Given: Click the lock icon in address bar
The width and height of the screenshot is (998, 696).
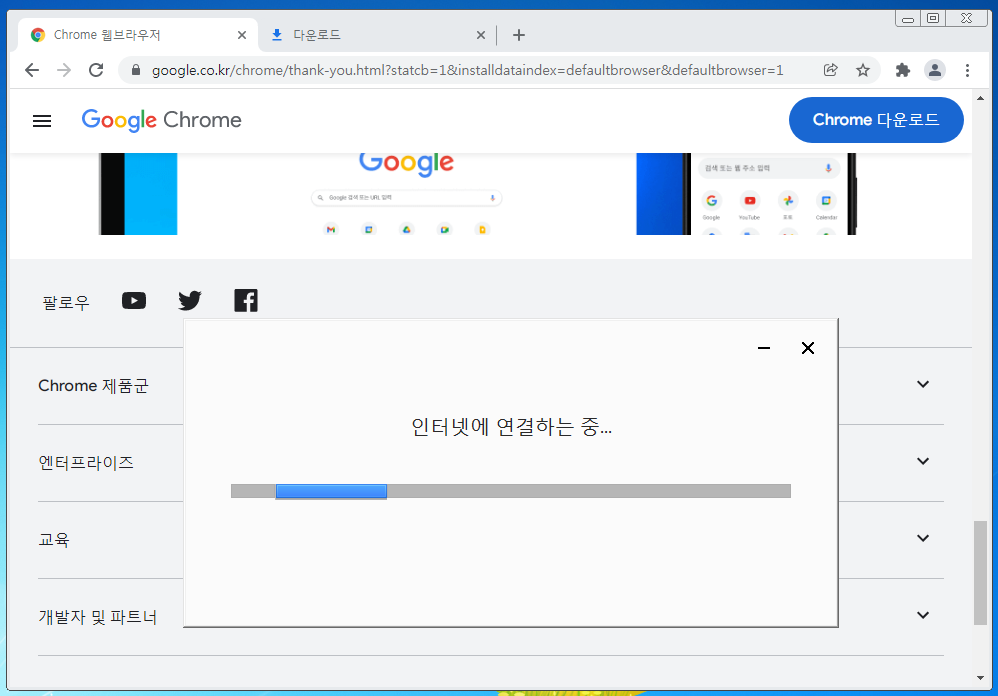Looking at the screenshot, I should [136, 70].
